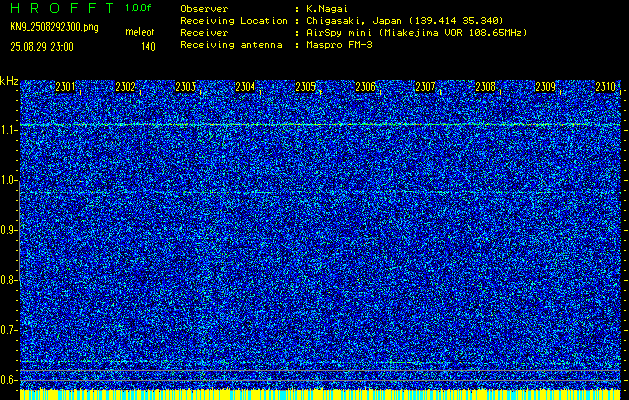Screen dimensions: 629x400
Task: Select the observer name K.Nagai
Action: [327, 9]
